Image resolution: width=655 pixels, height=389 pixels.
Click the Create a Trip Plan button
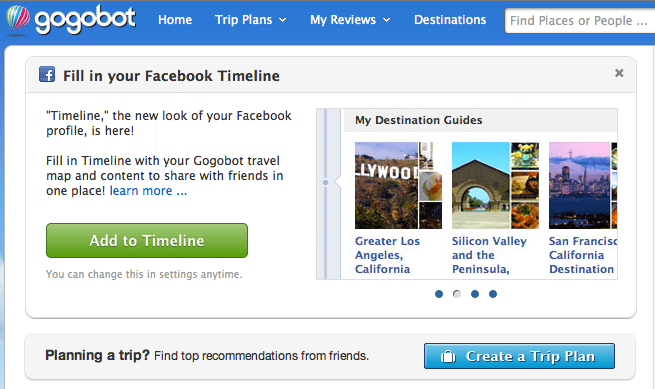(519, 356)
